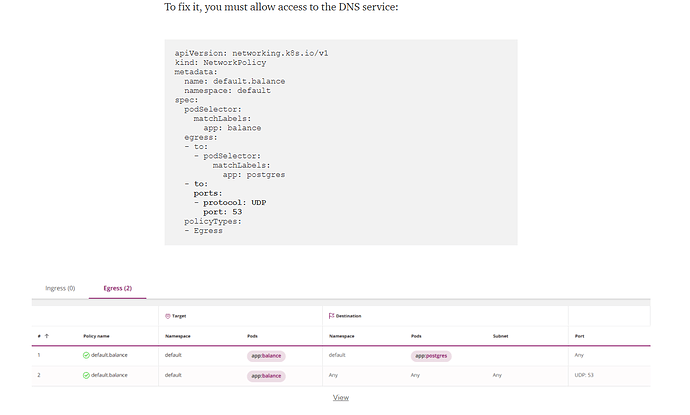Click the sort arrow in the # column

coord(47,336)
